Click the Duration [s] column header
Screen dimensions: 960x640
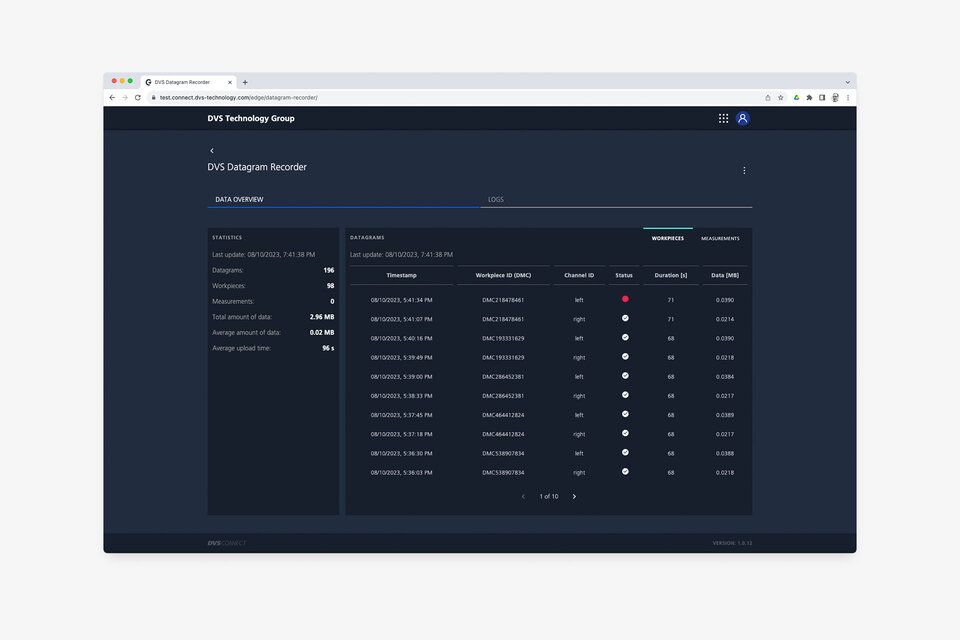(x=671, y=275)
